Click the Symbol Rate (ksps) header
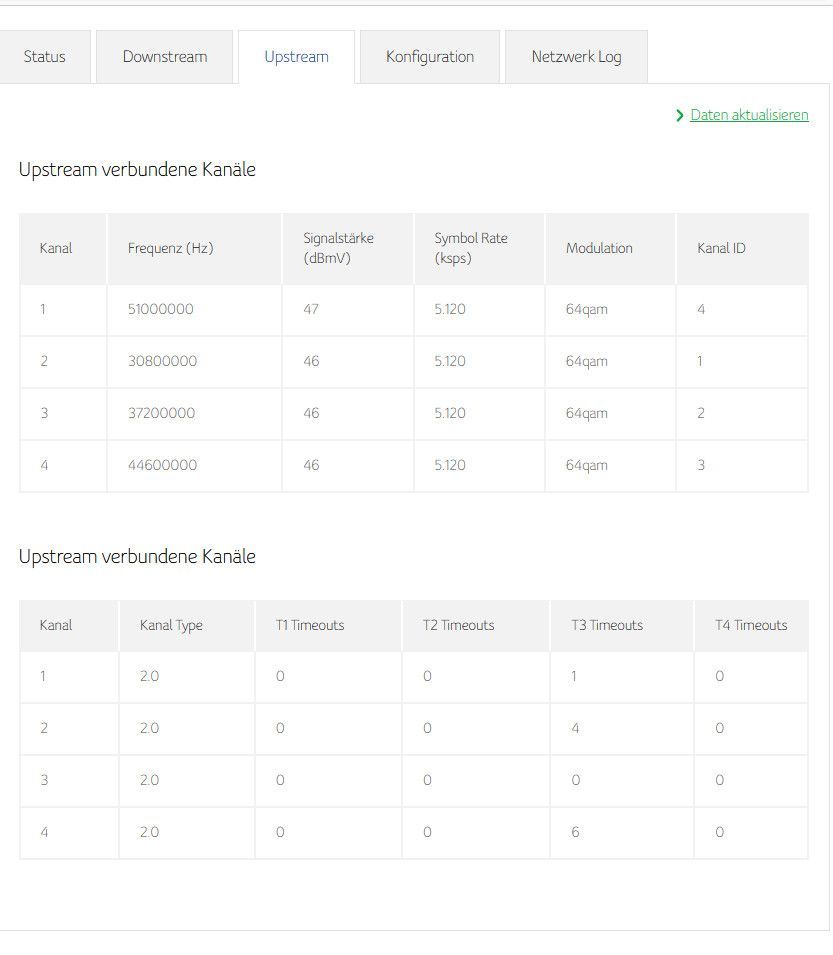 point(470,248)
